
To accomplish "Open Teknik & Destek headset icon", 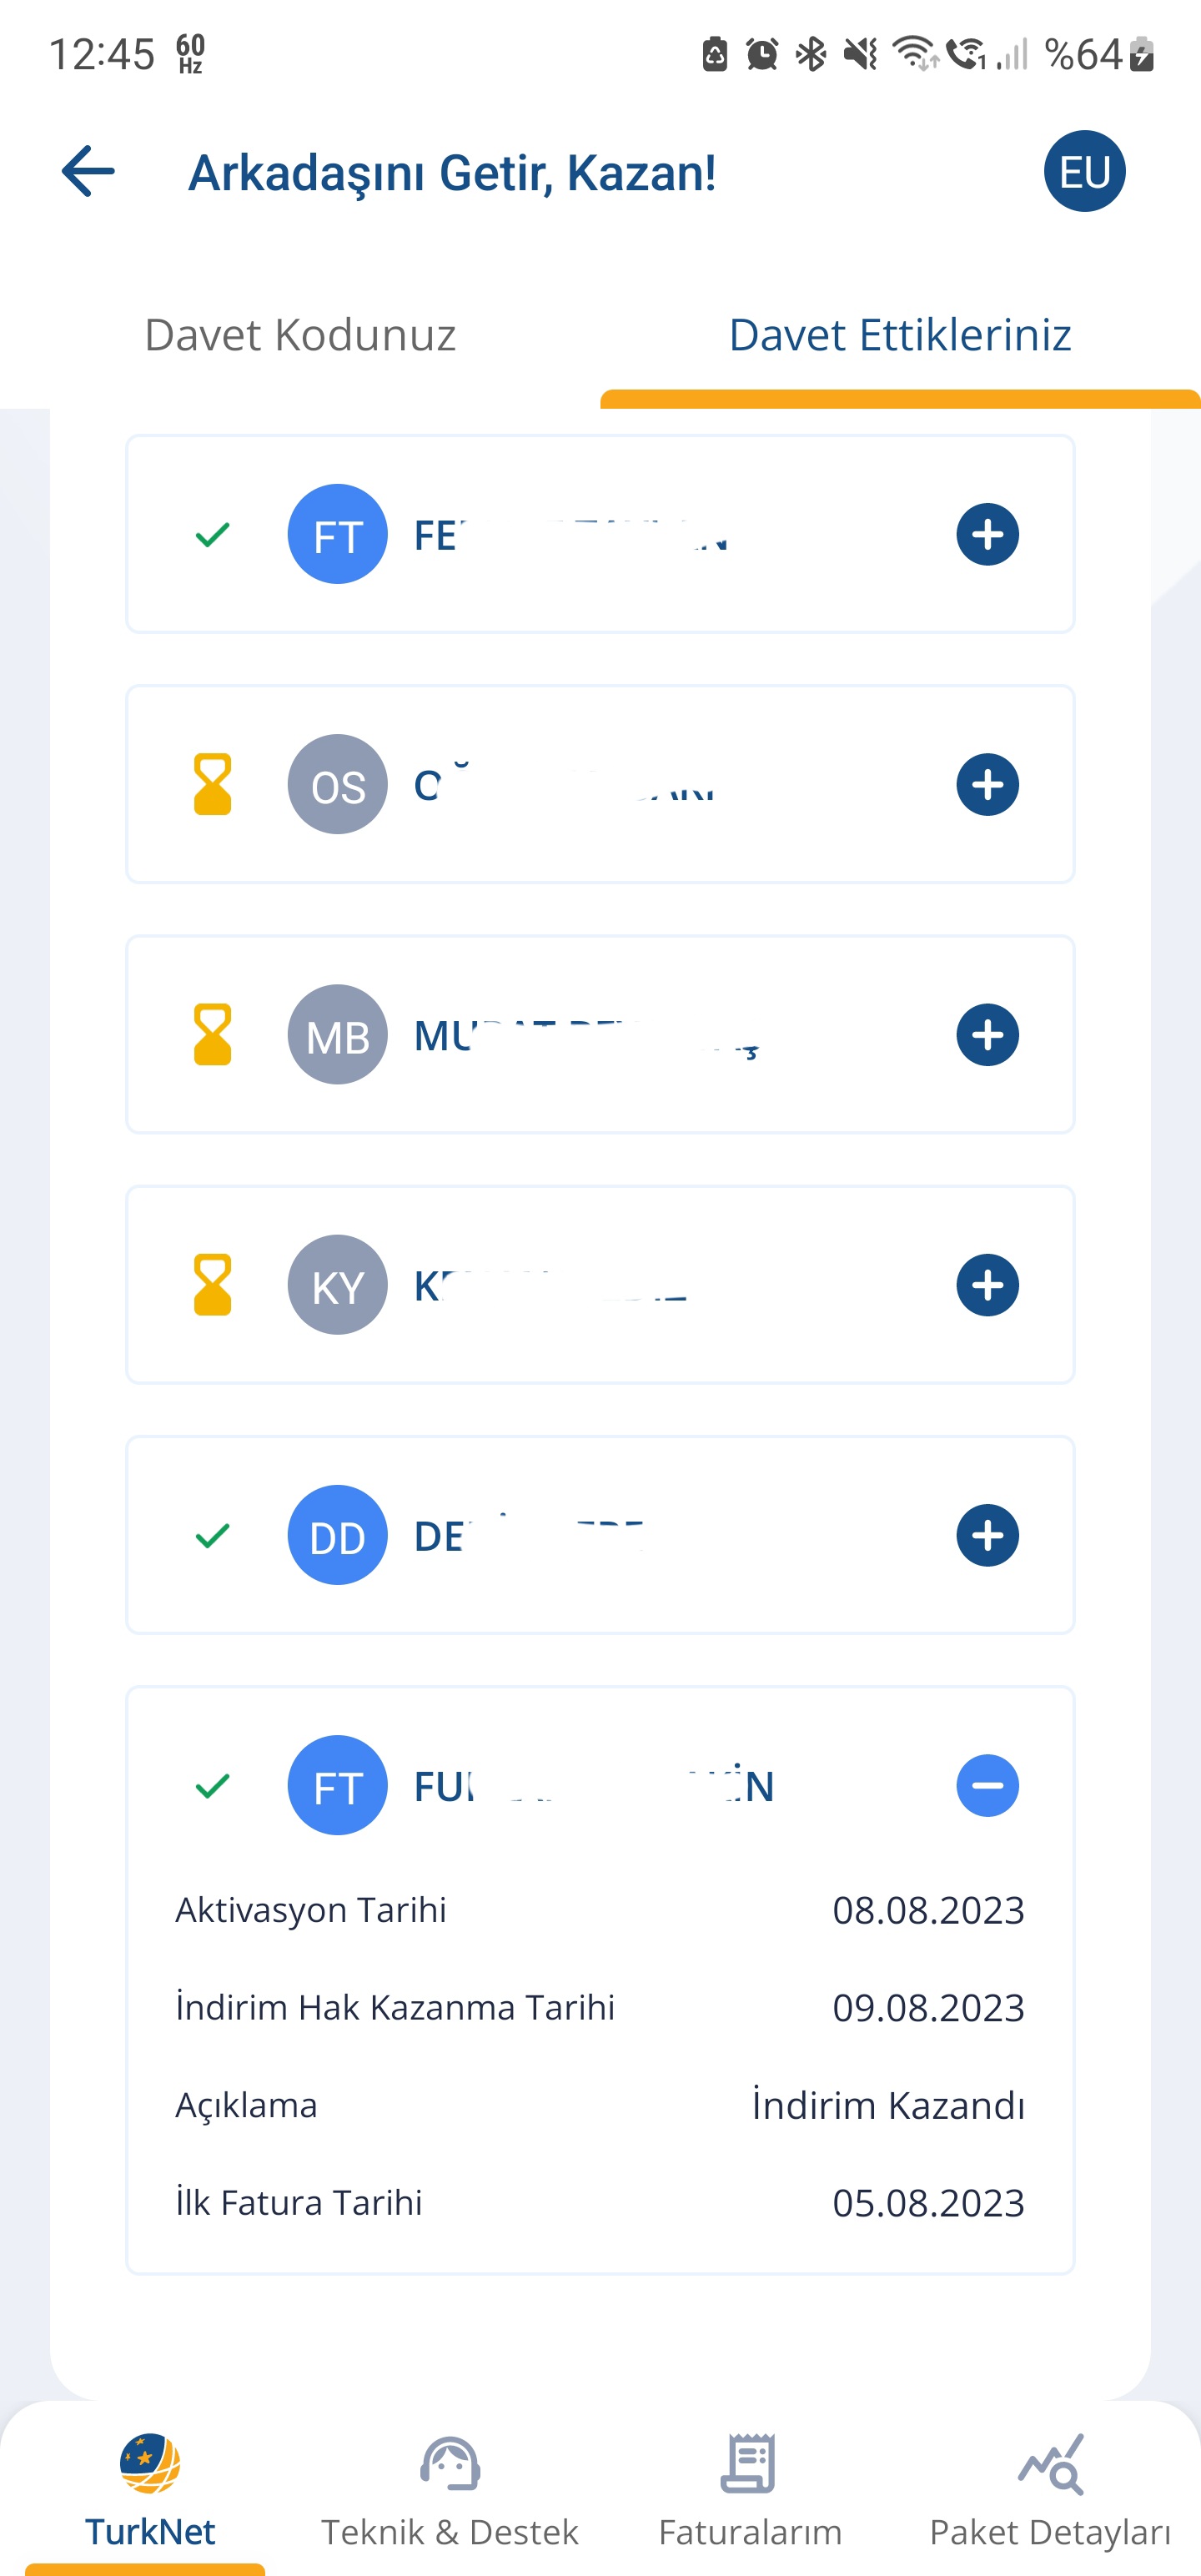I will (450, 2463).
